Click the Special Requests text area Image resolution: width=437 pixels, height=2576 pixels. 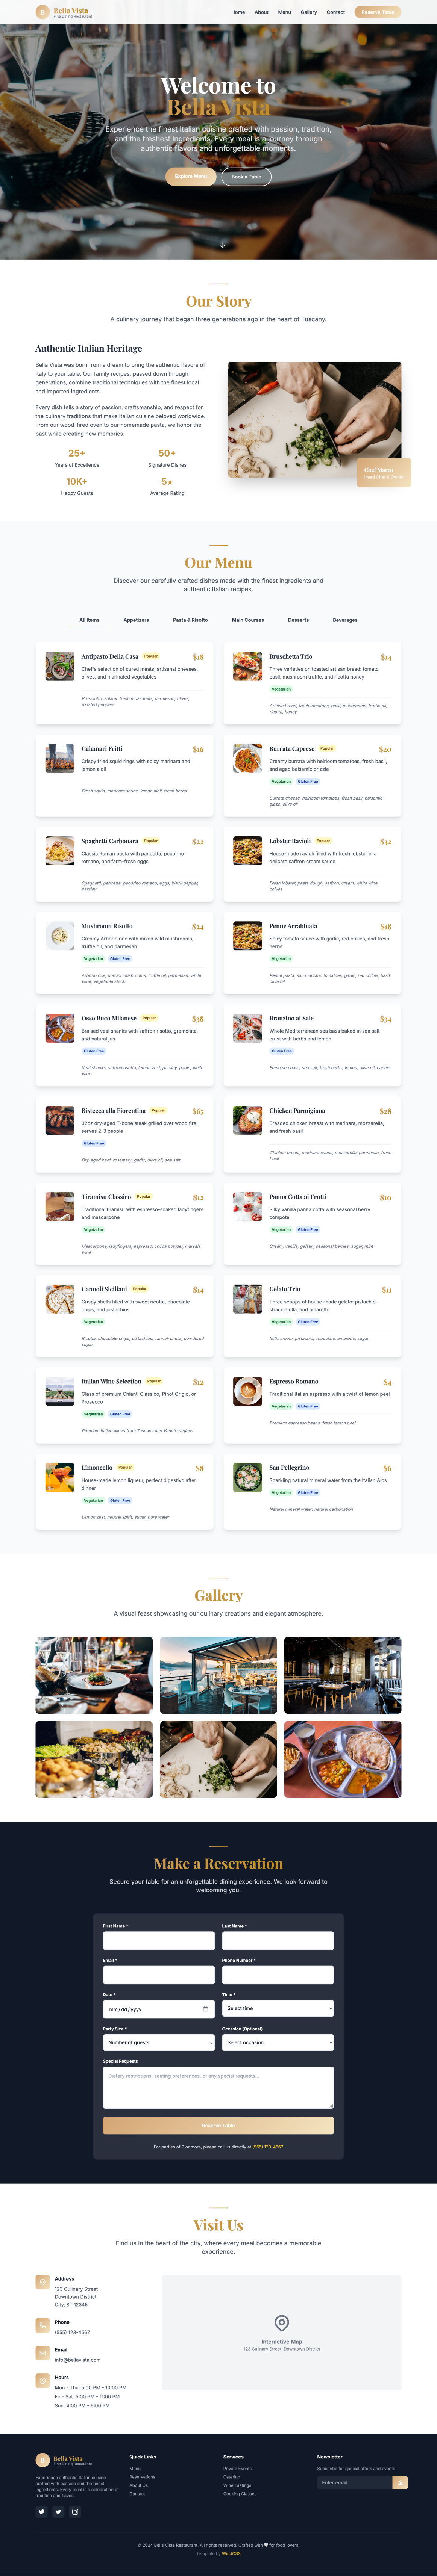218,2088
